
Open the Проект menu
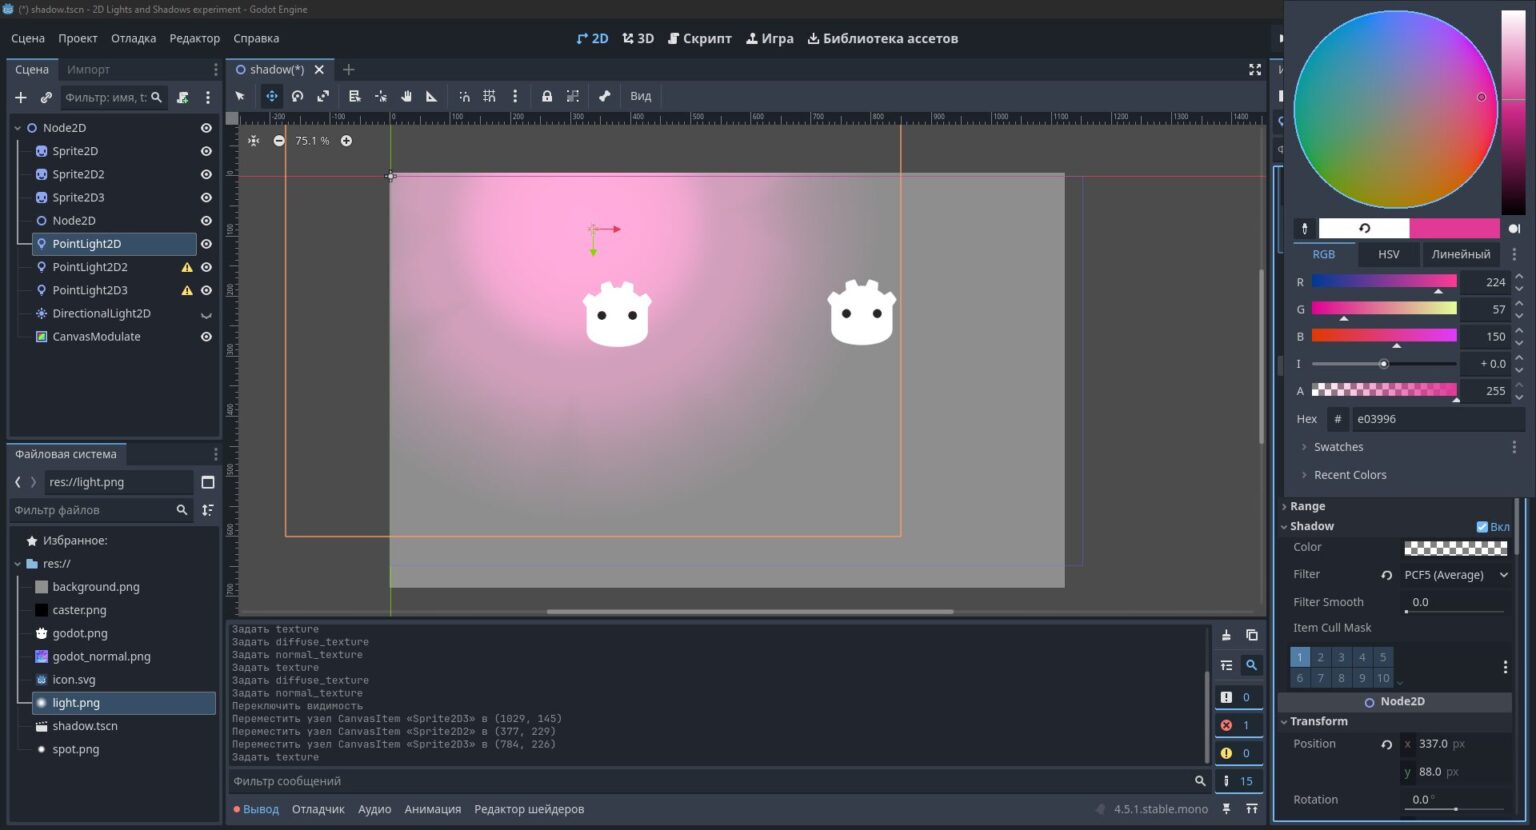78,38
